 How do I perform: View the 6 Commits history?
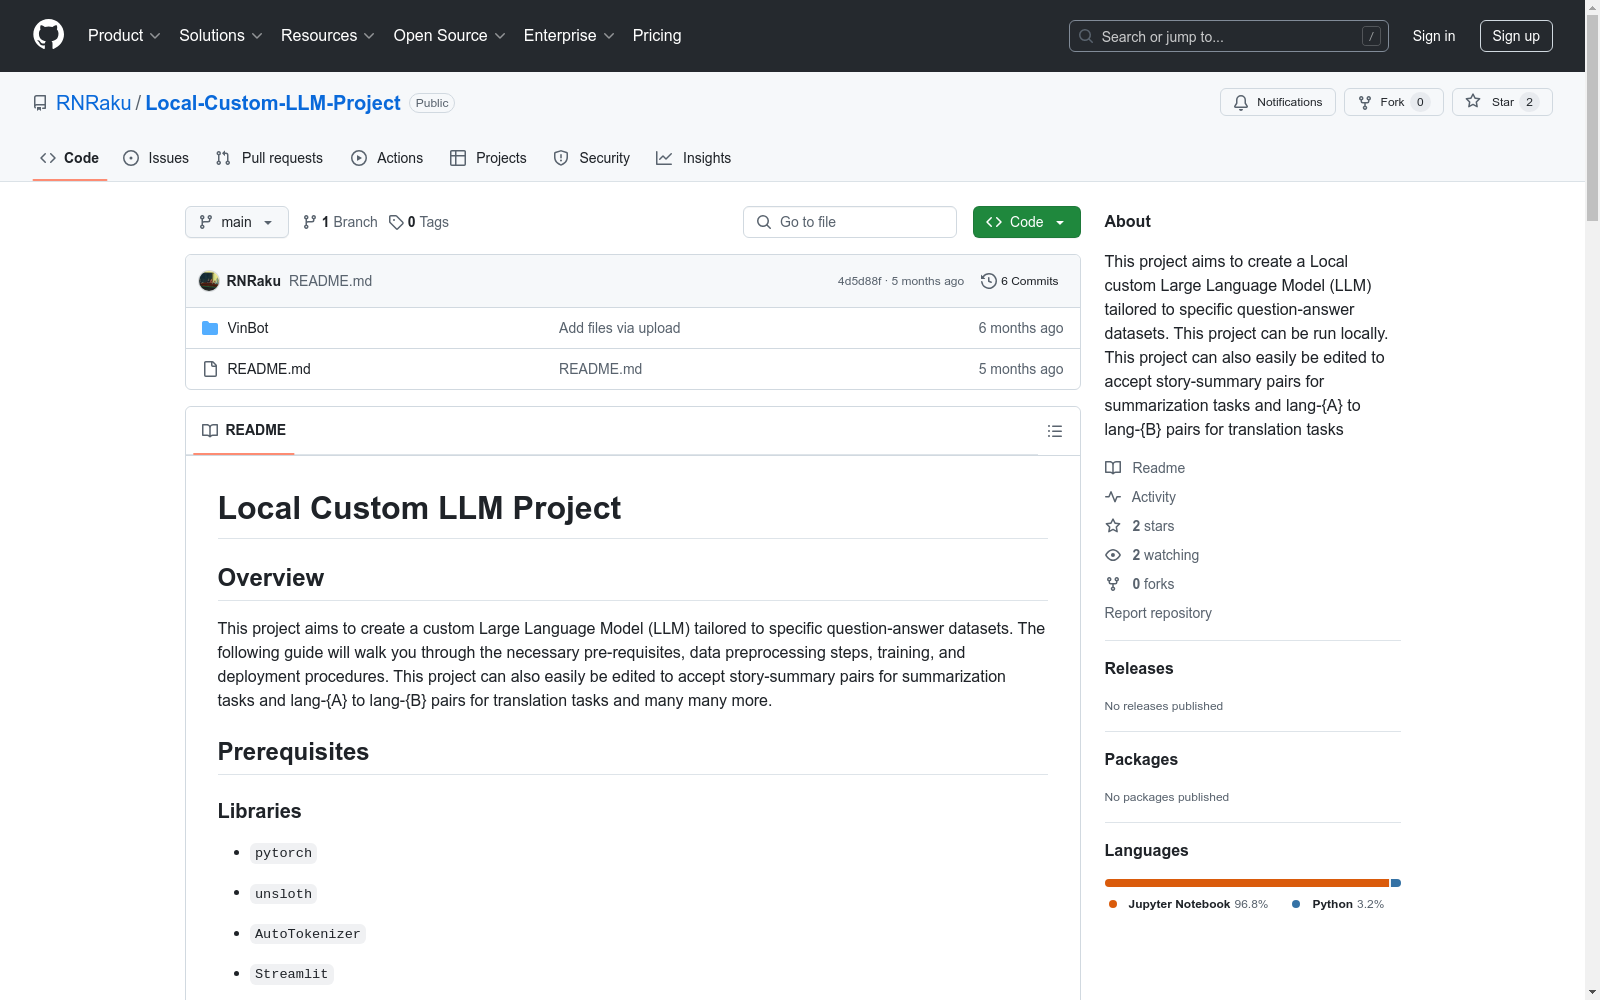pyautogui.click(x=1020, y=281)
